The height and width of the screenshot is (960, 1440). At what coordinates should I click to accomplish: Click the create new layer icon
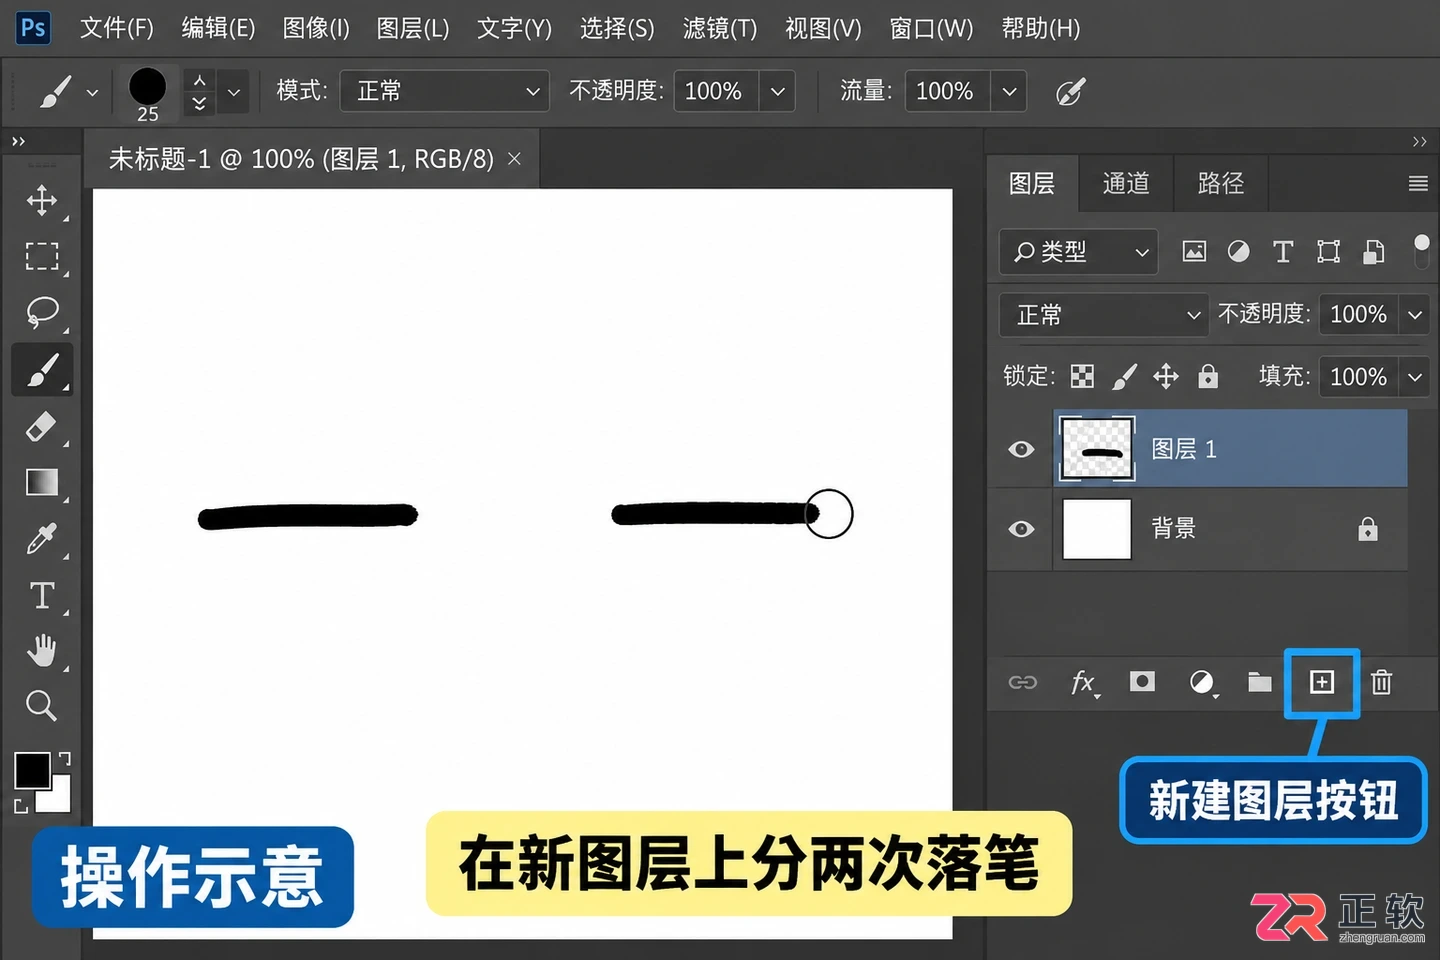pos(1322,682)
